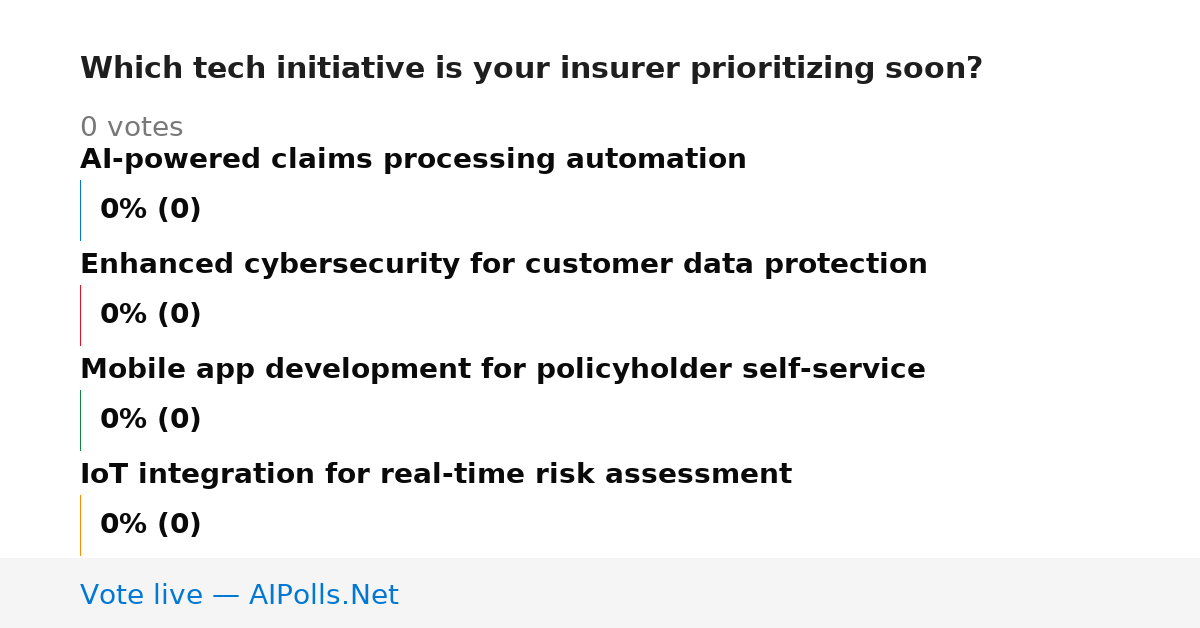Click the word AIPolls.Net in footer
1200x628 pixels.
point(324,595)
